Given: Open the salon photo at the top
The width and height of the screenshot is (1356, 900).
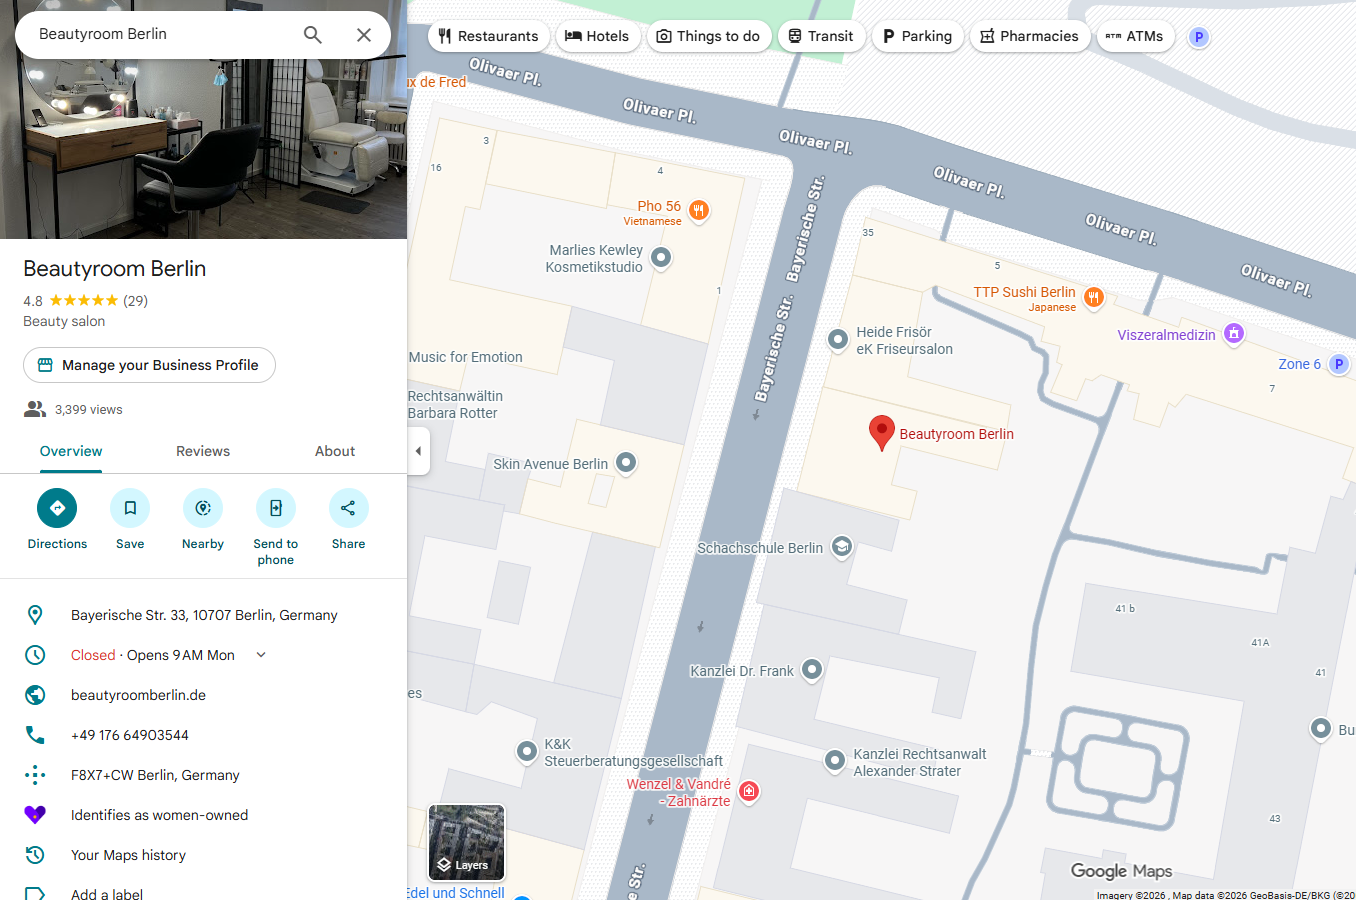Looking at the screenshot, I should click(203, 150).
